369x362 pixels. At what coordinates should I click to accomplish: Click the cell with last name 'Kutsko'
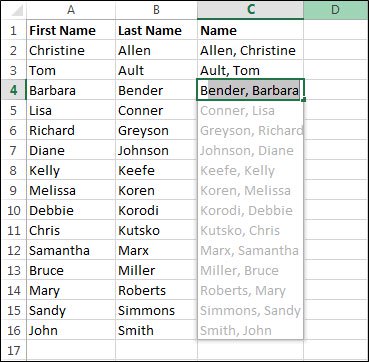click(x=156, y=230)
